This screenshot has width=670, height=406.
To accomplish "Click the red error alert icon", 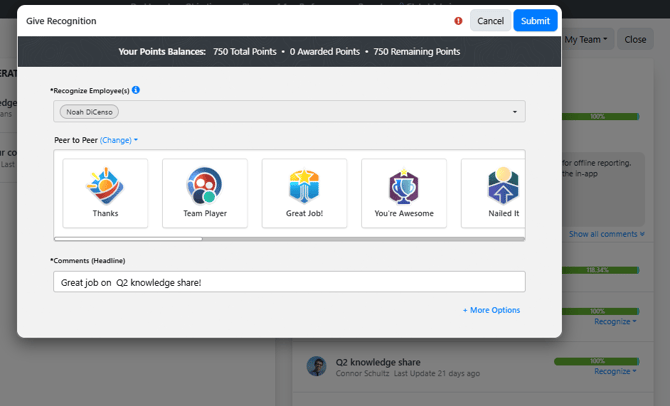I will click(x=458, y=21).
